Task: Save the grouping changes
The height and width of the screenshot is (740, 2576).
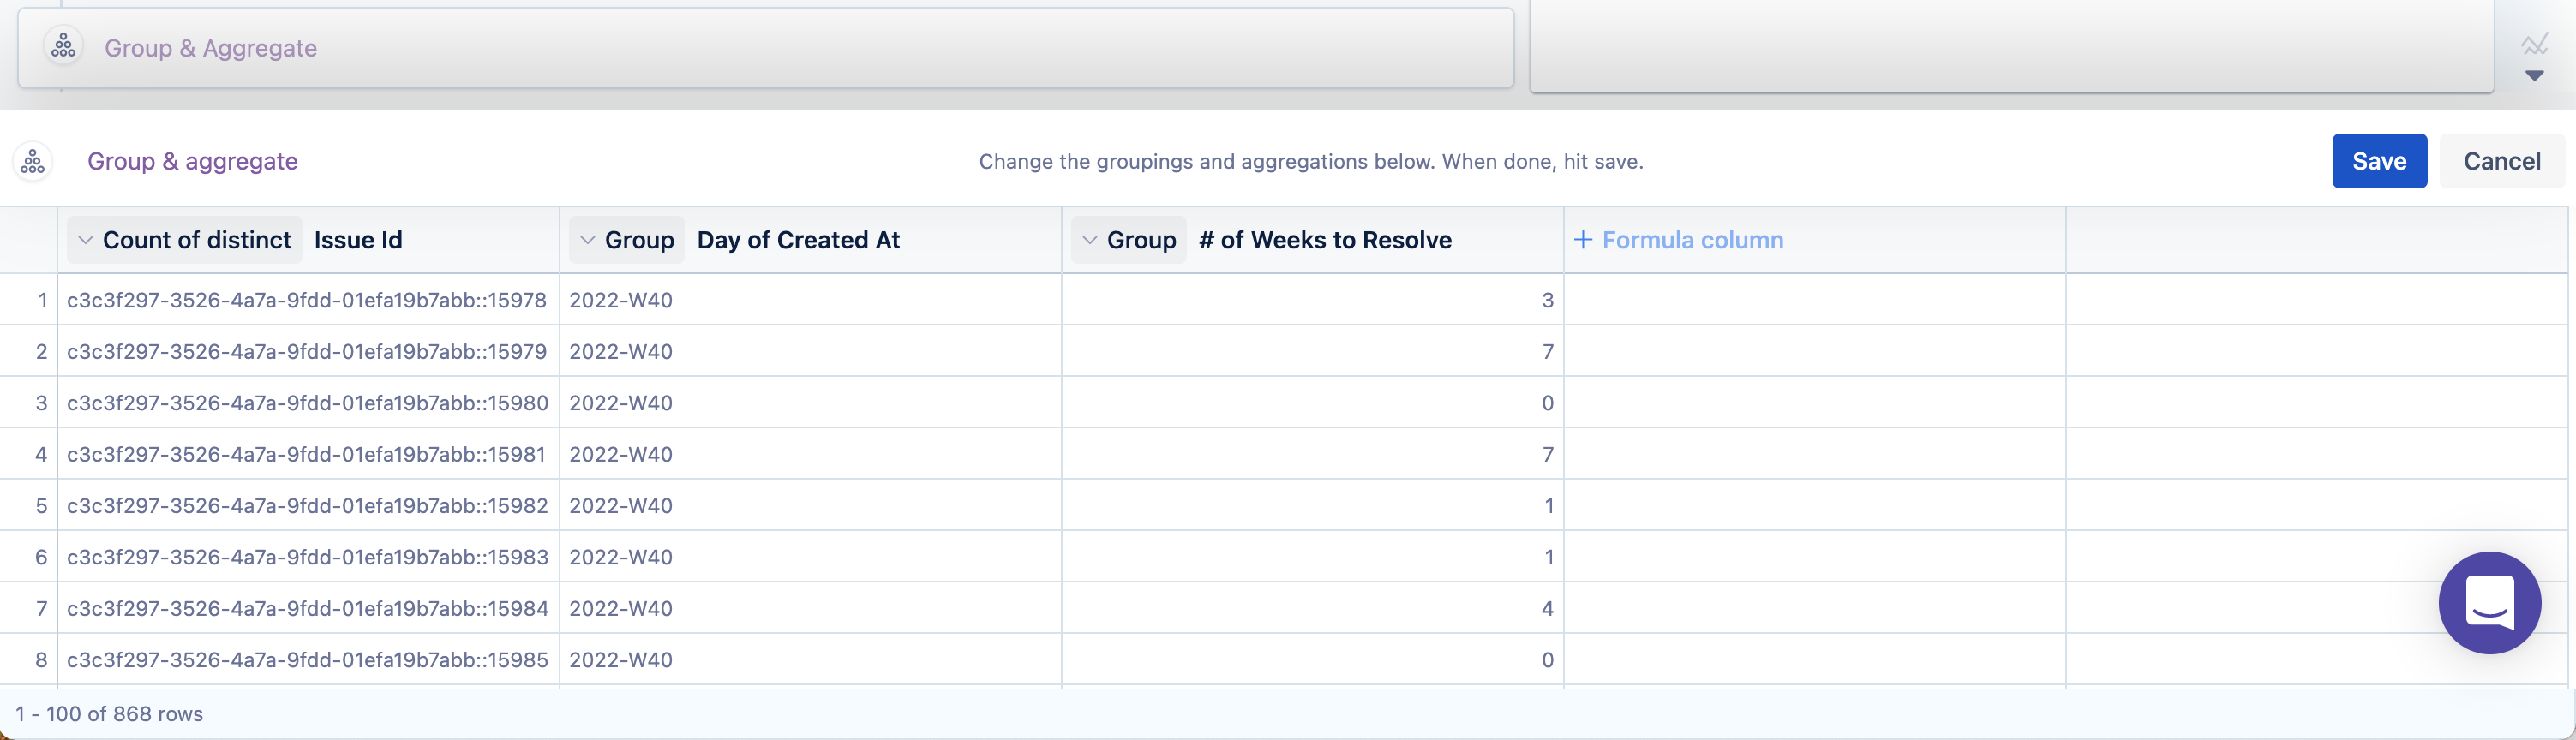Action: coord(2378,161)
